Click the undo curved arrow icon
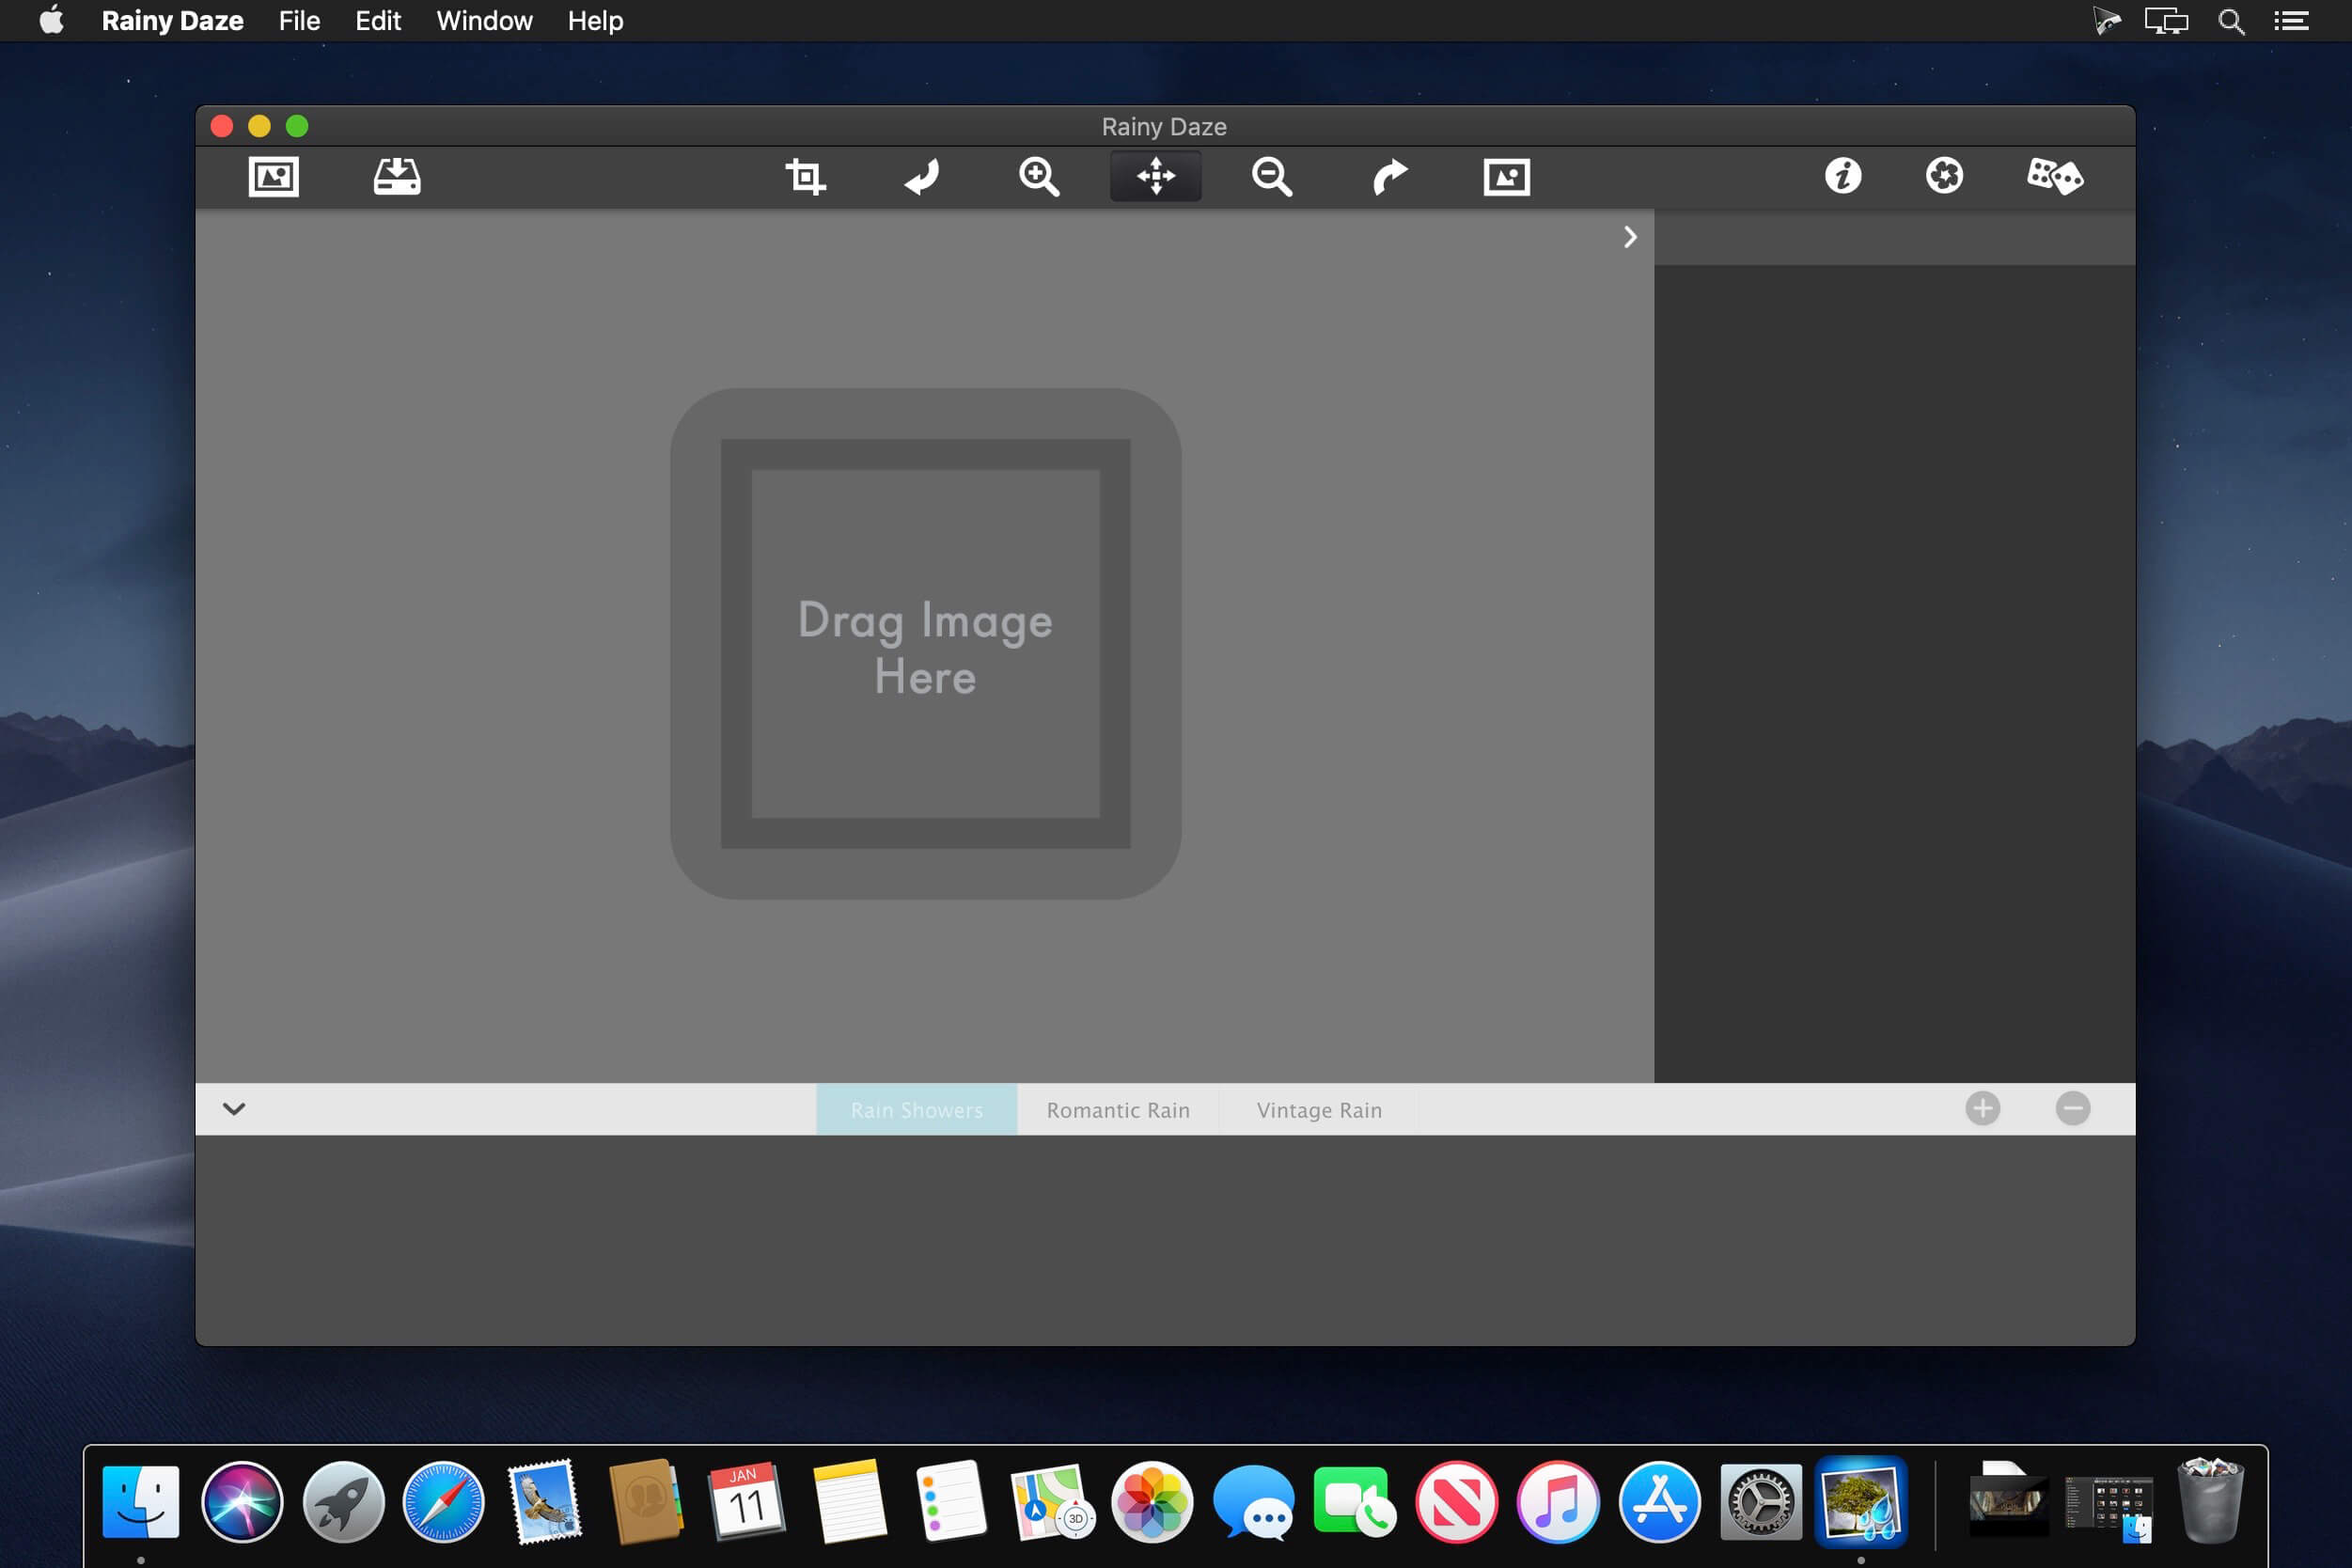 pos(922,177)
